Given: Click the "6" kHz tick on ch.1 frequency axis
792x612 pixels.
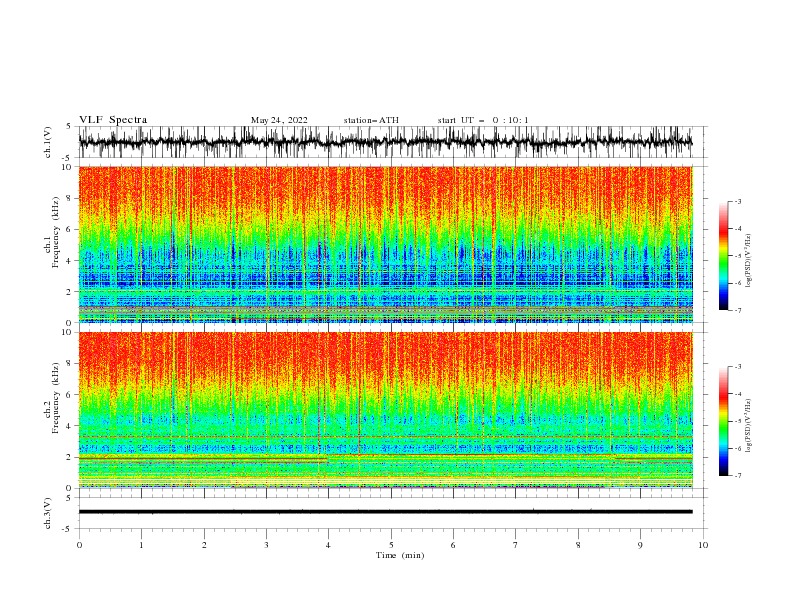Looking at the screenshot, I should pos(70,230).
